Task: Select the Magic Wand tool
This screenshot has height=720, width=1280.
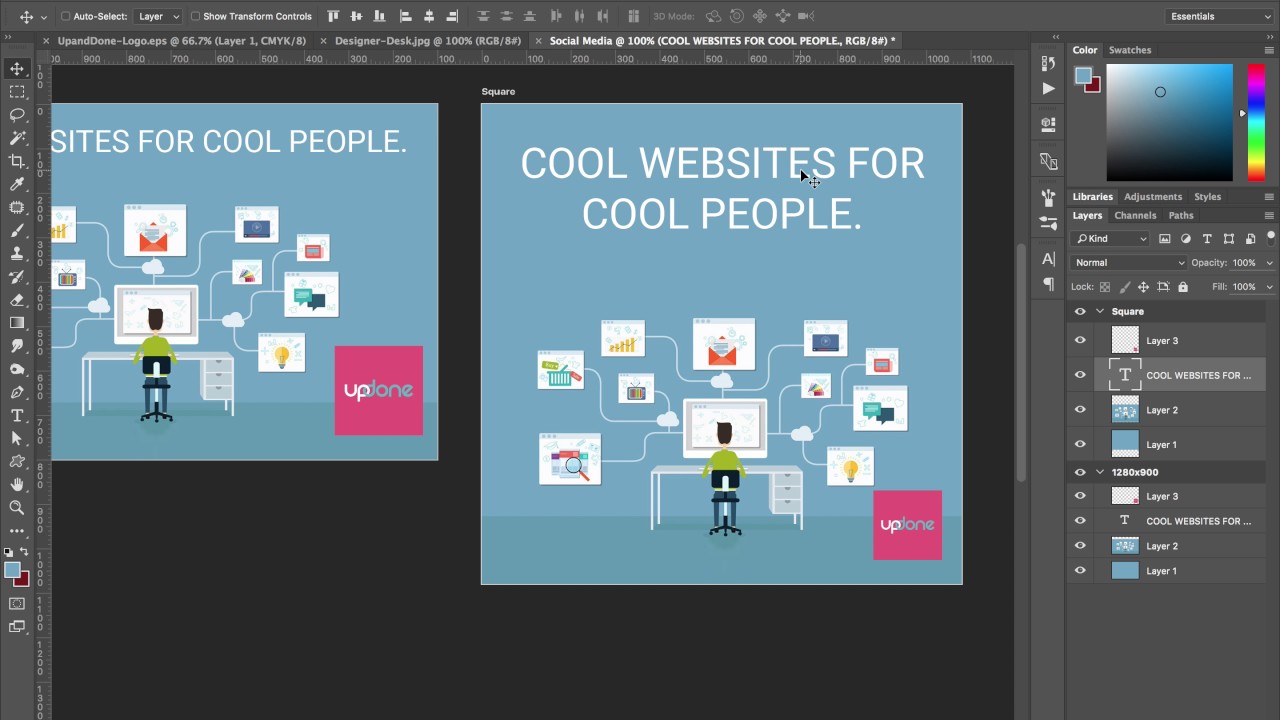Action: coord(17,138)
